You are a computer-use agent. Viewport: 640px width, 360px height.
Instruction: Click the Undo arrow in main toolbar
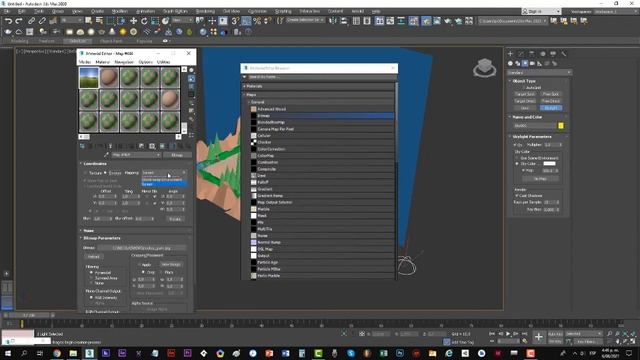pos(8,20)
